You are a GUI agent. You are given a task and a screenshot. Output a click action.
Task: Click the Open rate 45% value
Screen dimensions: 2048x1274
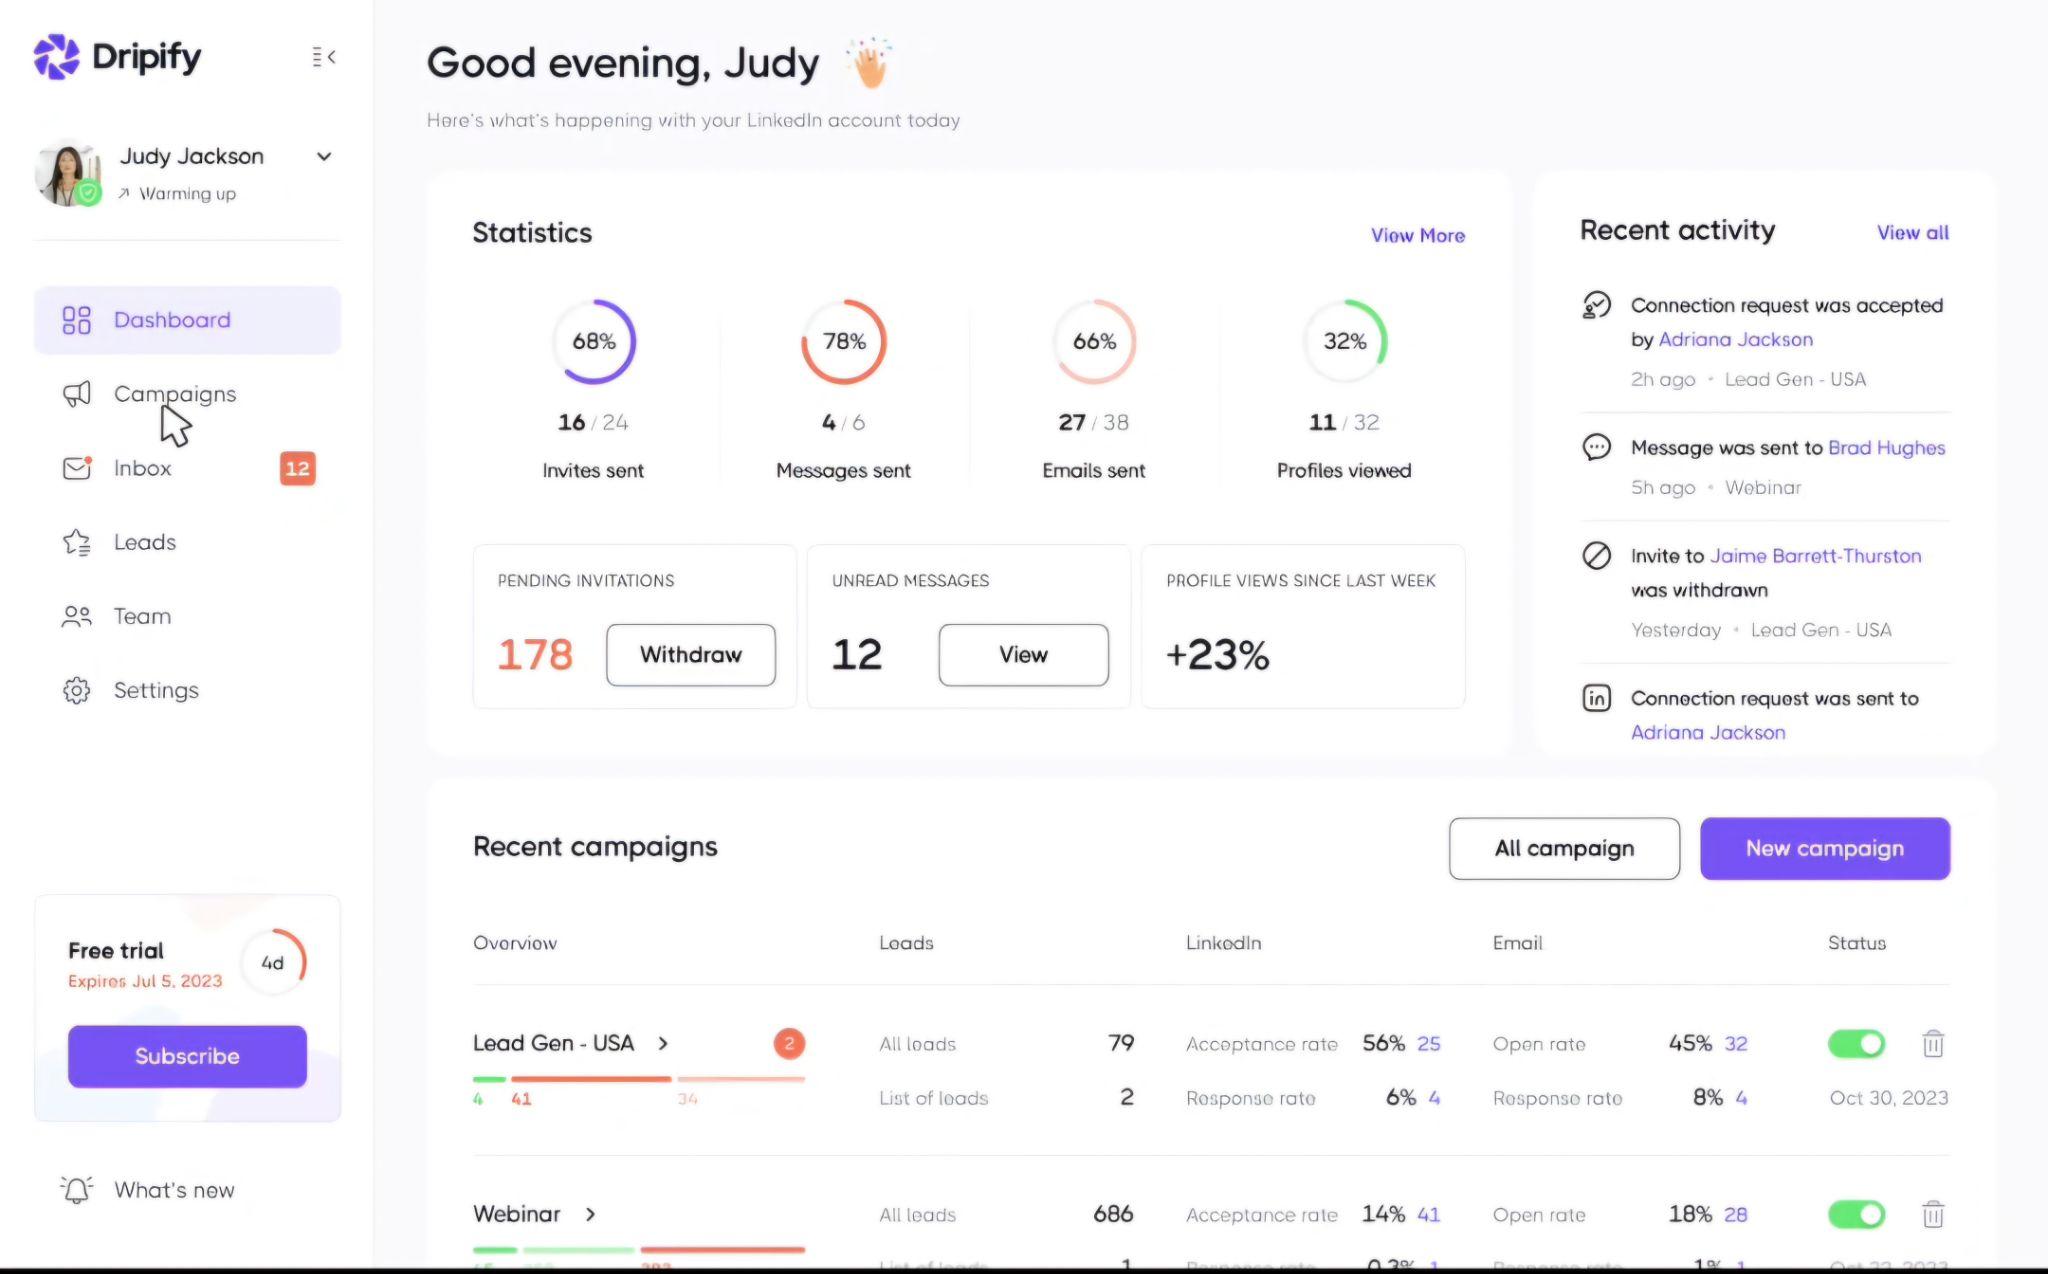click(x=1690, y=1043)
